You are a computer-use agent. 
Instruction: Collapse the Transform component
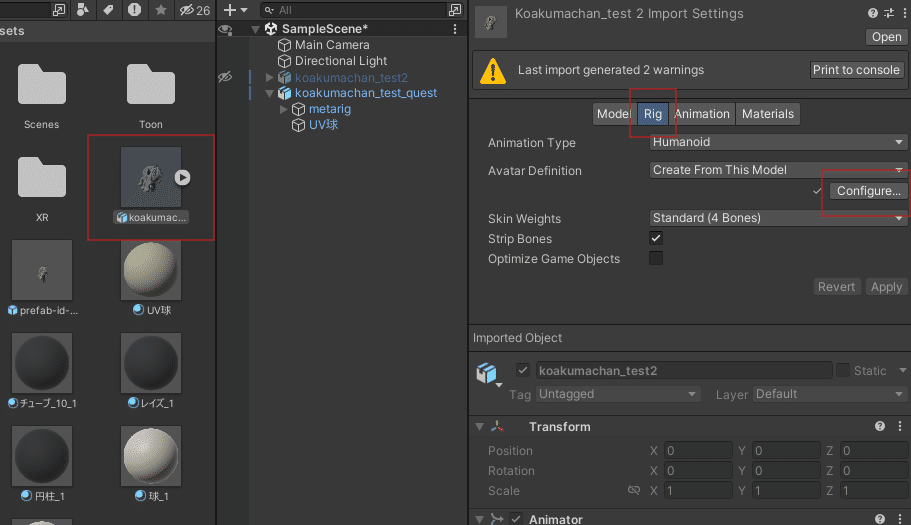[x=479, y=427]
